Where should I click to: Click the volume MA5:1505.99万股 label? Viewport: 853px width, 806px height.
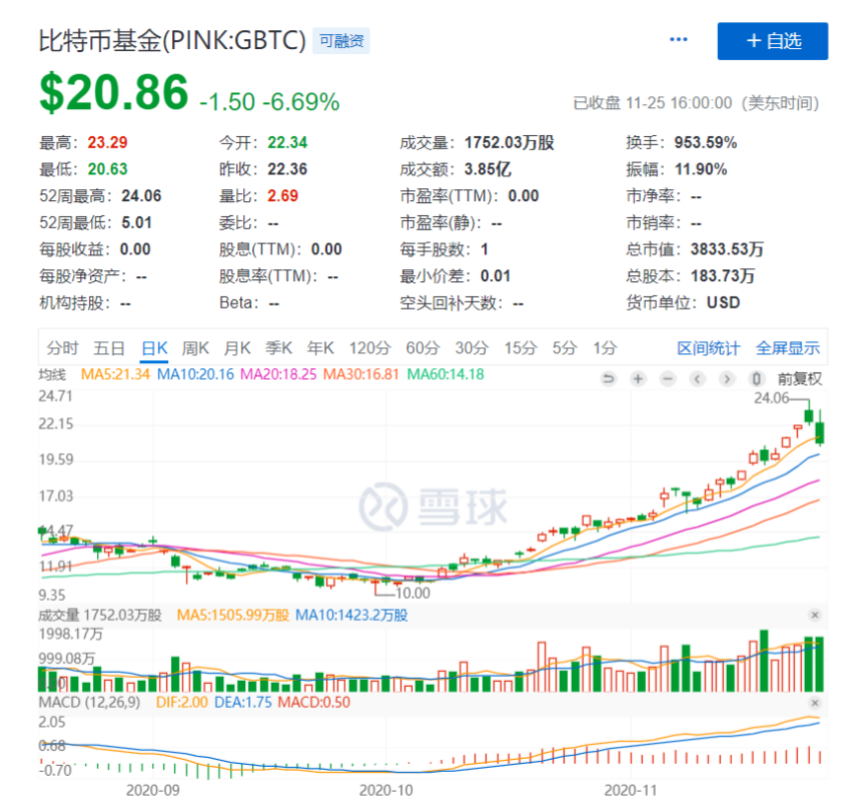point(233,615)
